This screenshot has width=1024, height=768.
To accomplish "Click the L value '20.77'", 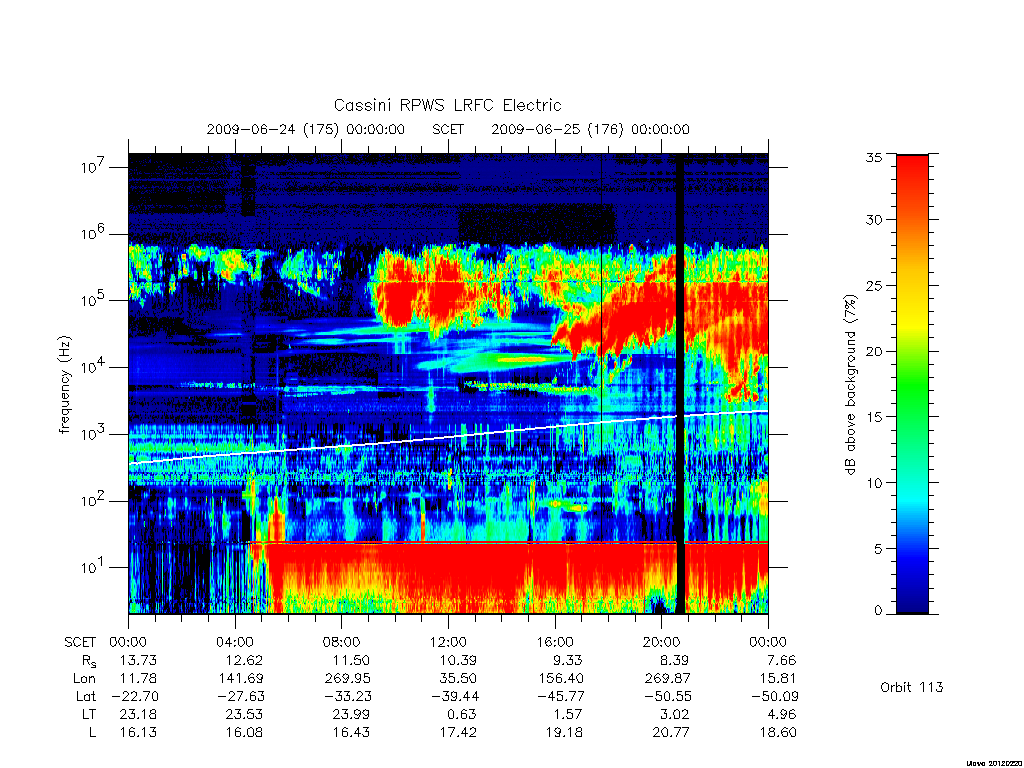I will coord(671,733).
